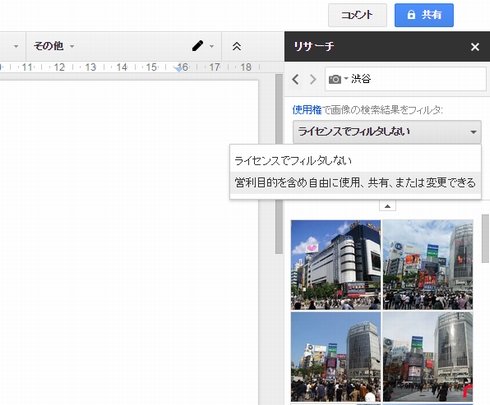Select the top-right Shibuya crossing thumbnail

point(428,265)
